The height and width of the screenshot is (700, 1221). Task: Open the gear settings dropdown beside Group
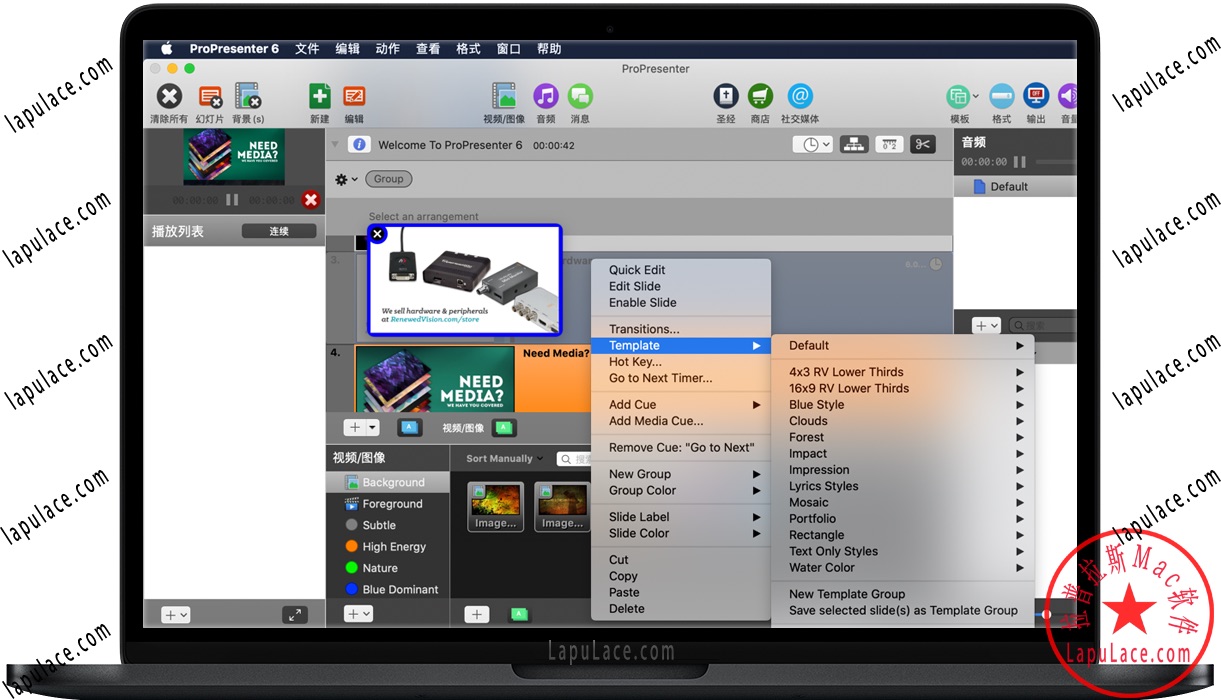[x=345, y=180]
